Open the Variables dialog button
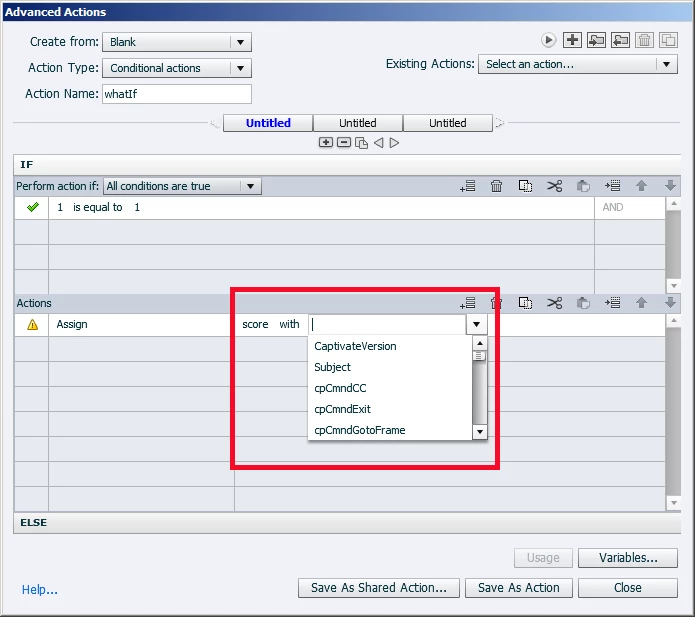Viewport: 695px width, 617px height. coord(628,558)
